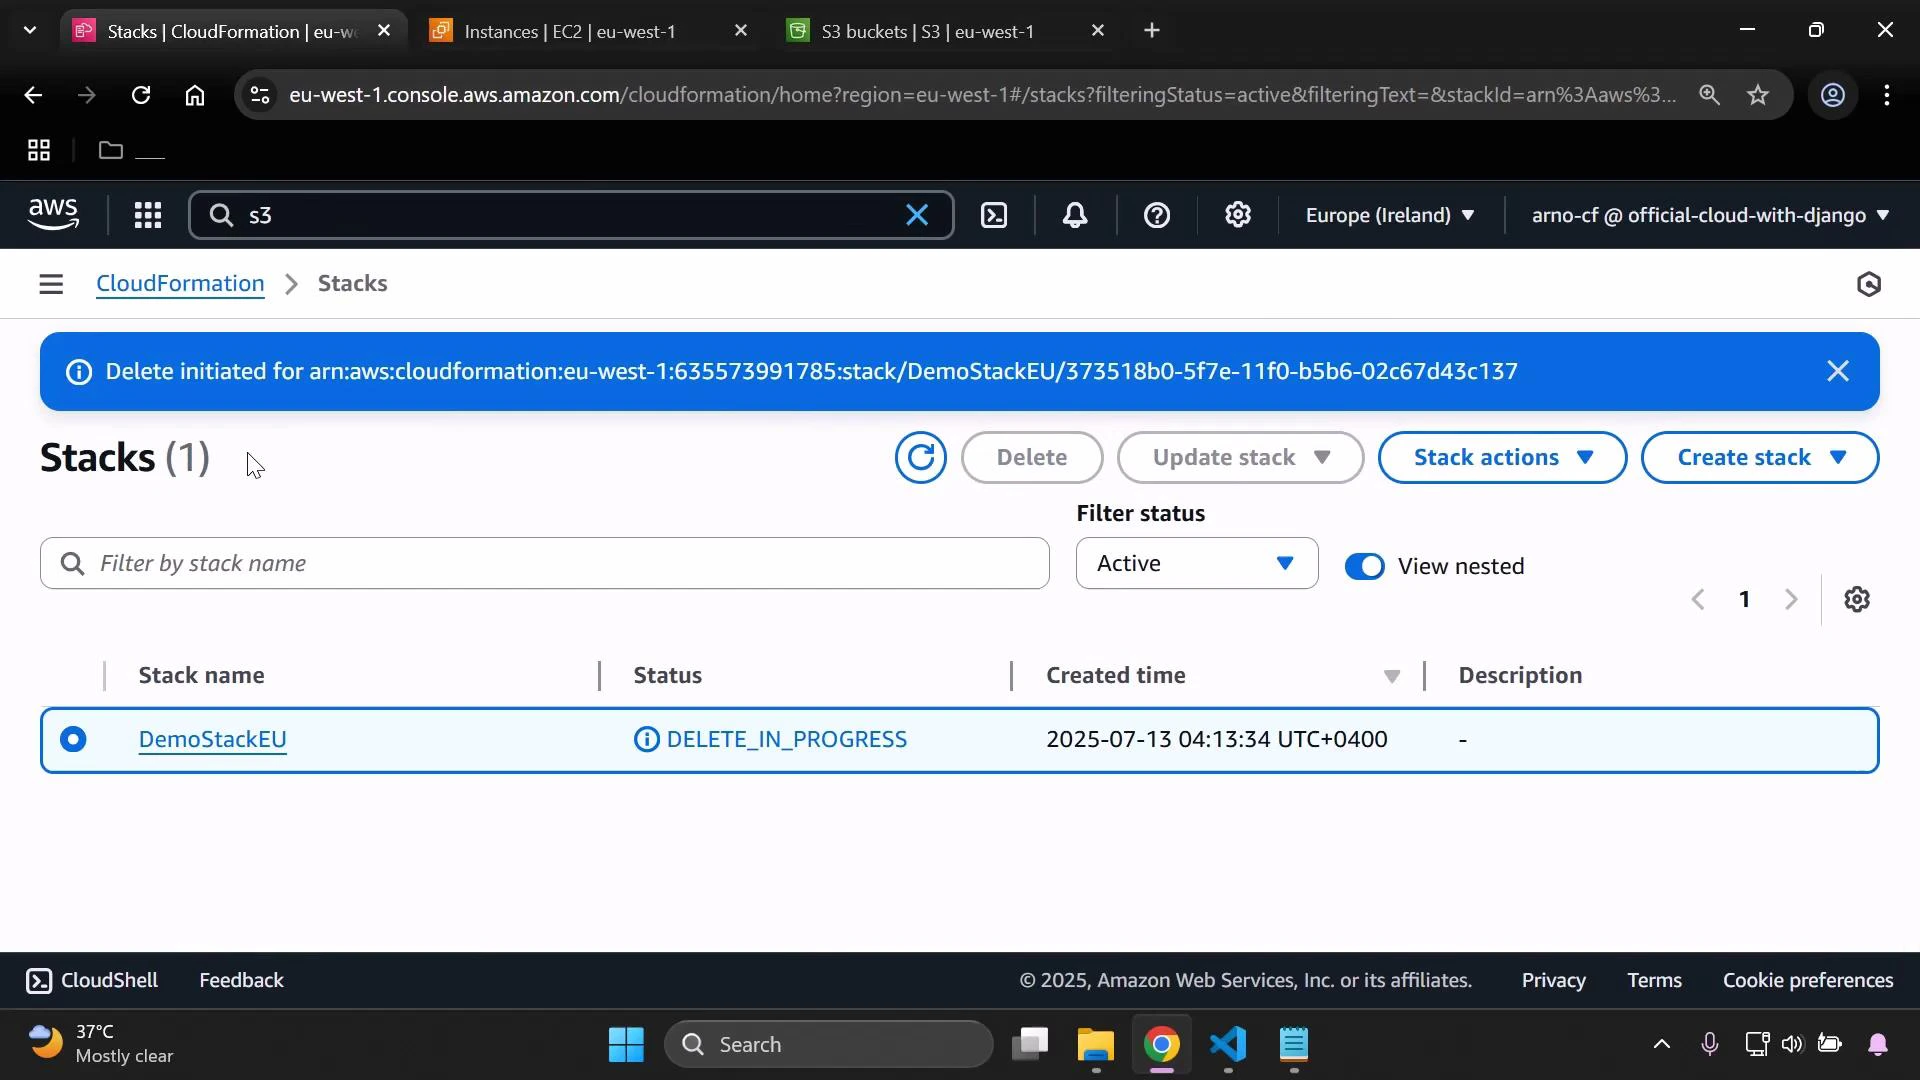Sort by Created time using its arrow

point(1391,676)
